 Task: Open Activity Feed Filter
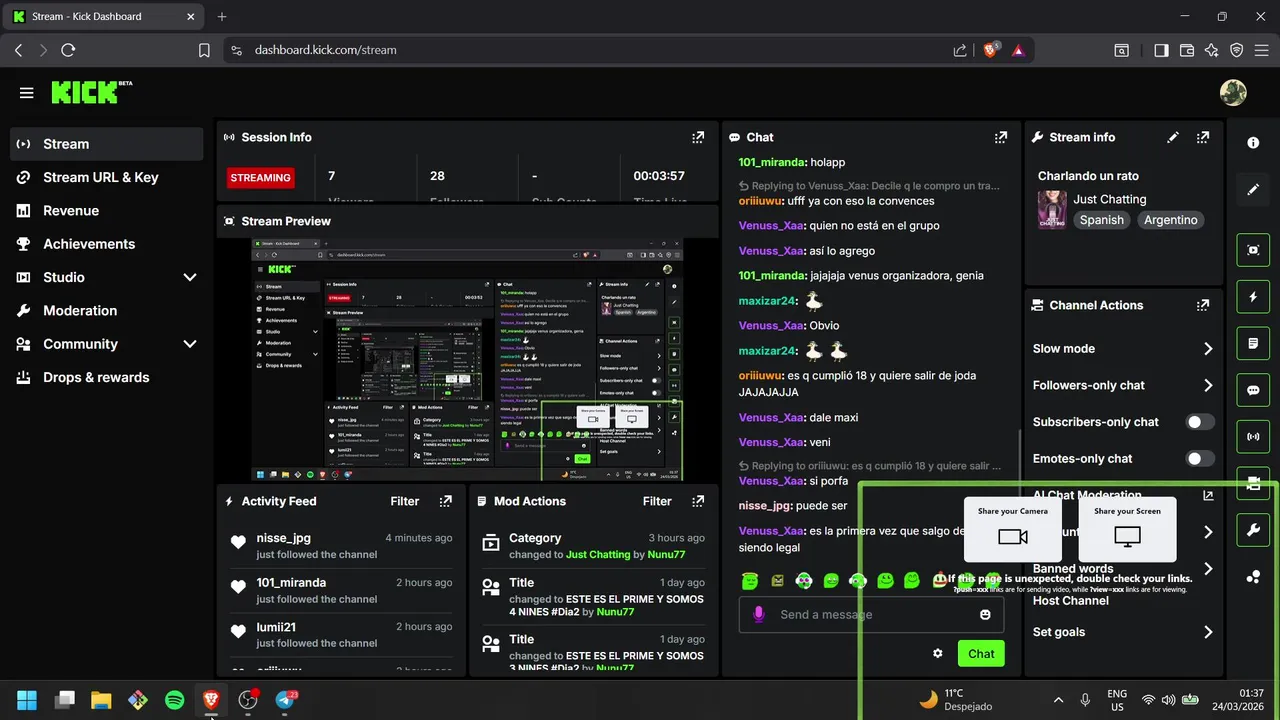405,501
